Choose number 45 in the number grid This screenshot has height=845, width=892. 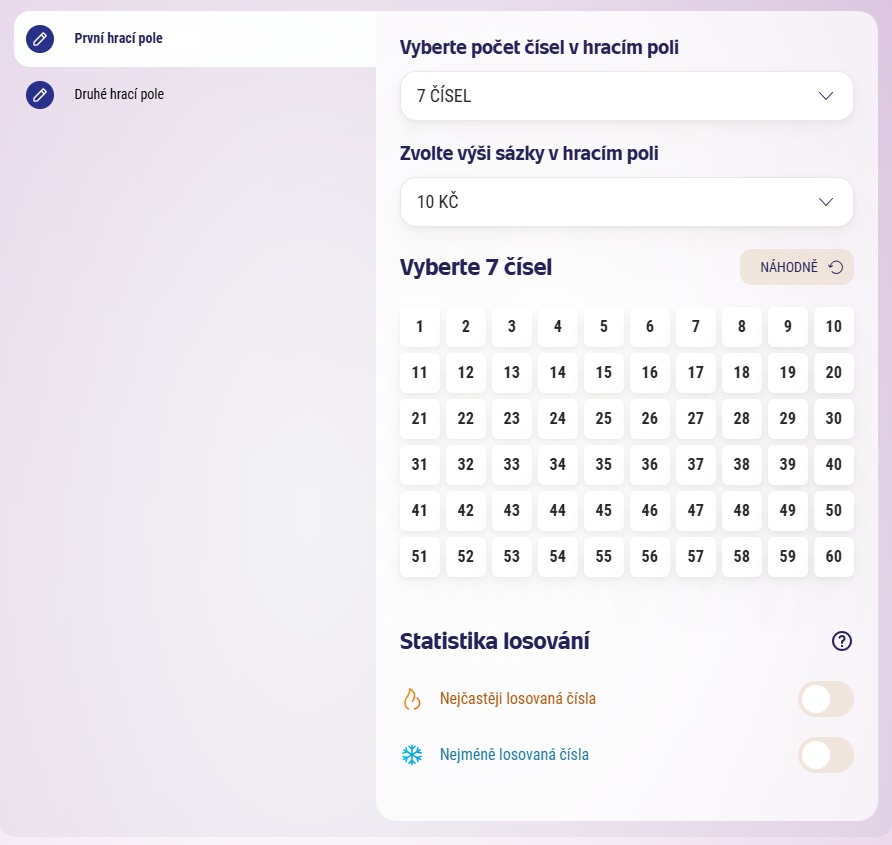click(604, 510)
